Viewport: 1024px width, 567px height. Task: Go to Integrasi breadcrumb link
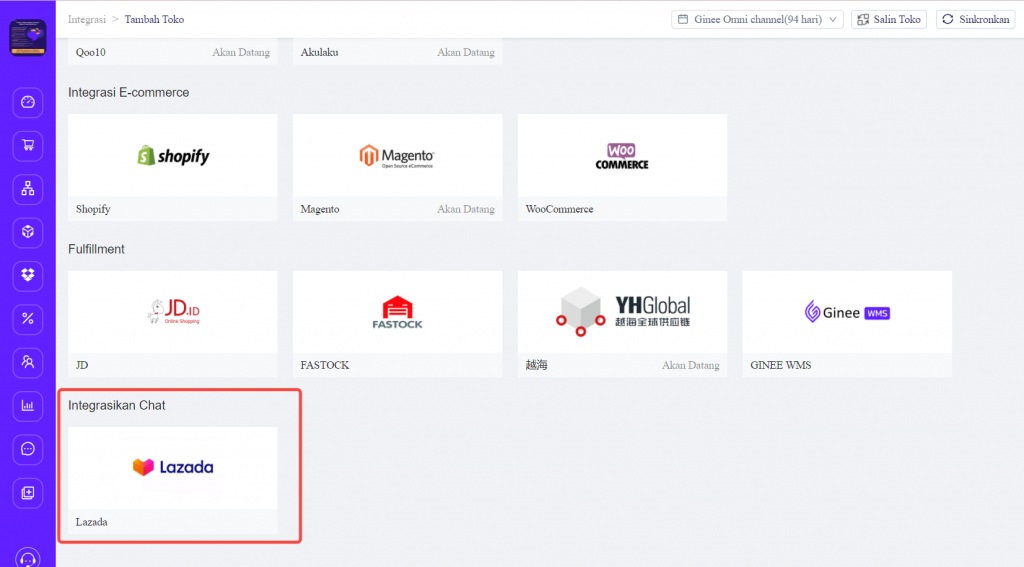[x=87, y=20]
